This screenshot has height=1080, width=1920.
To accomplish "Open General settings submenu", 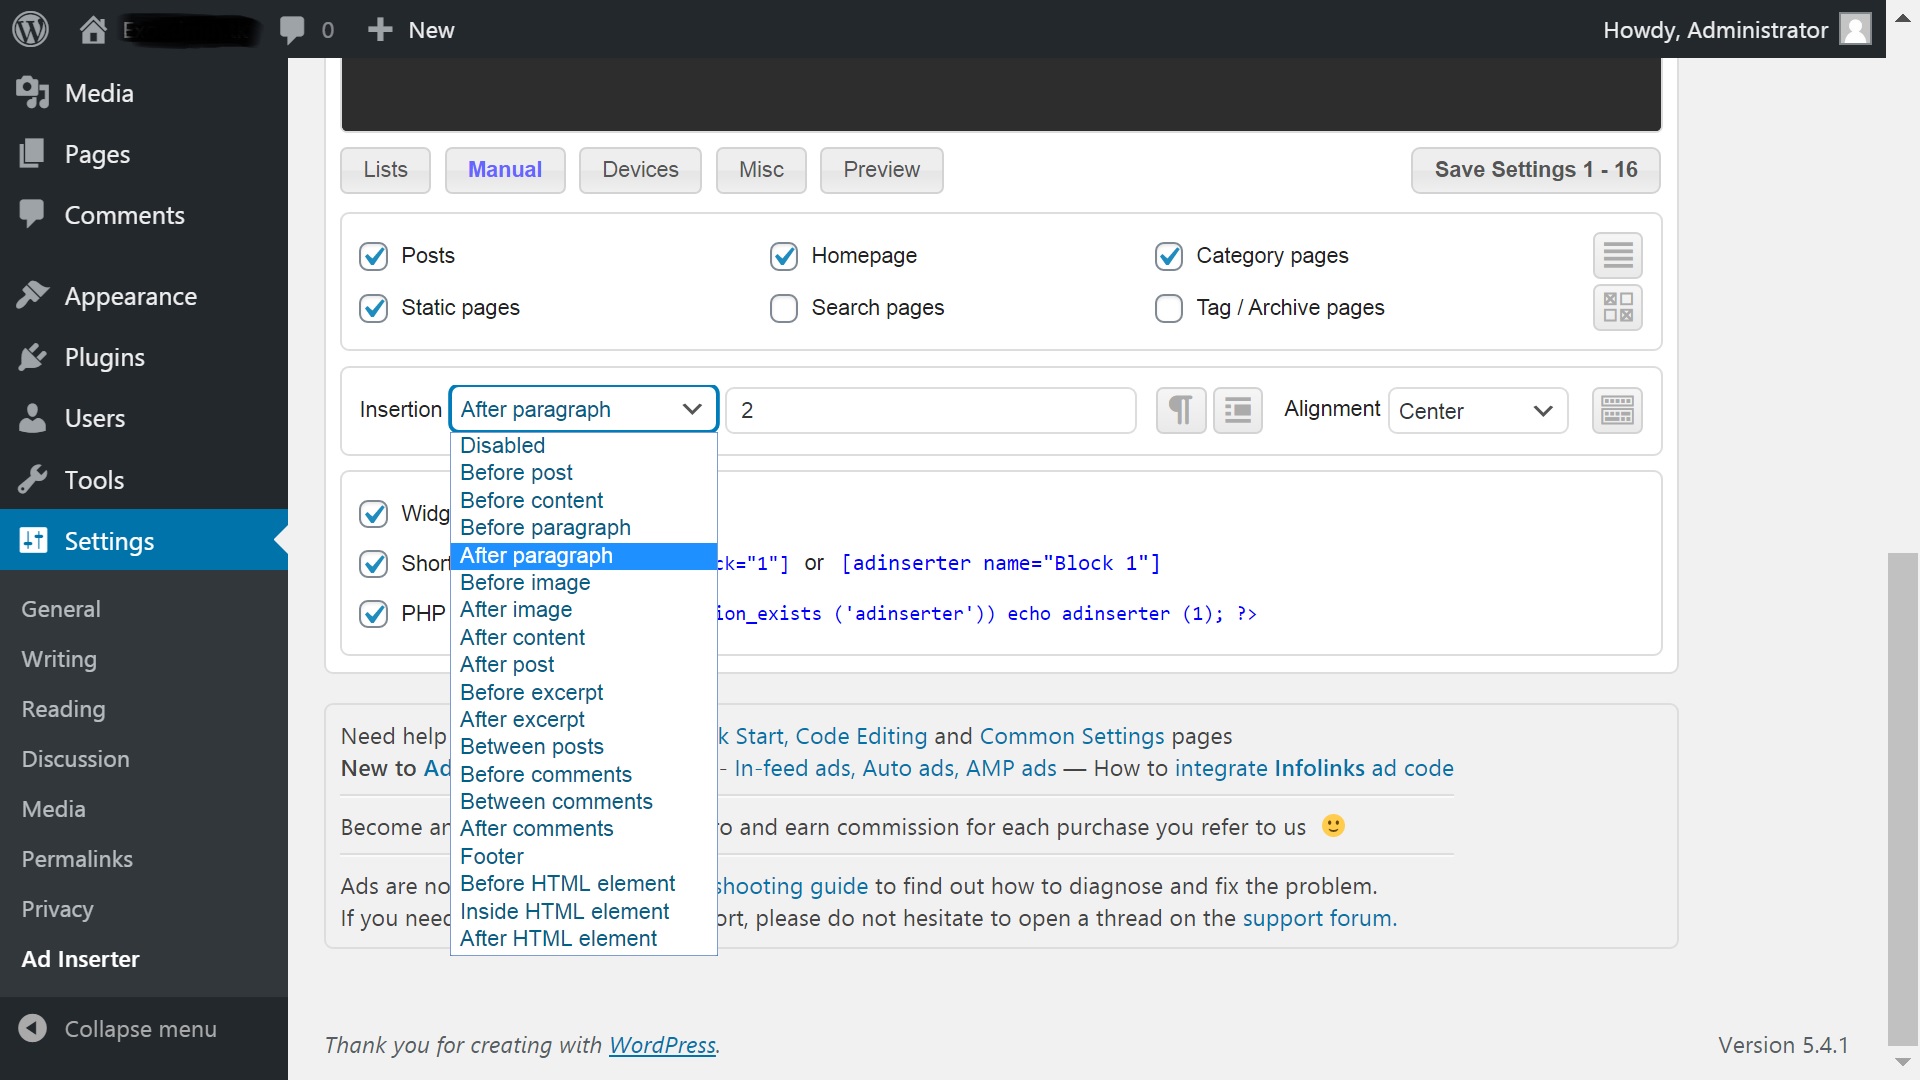I will (x=61, y=609).
